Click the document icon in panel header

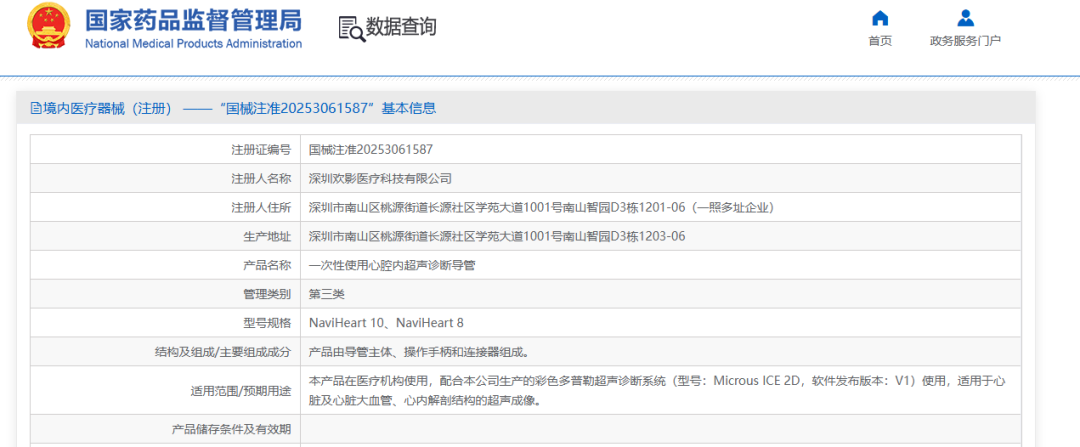tap(36, 108)
